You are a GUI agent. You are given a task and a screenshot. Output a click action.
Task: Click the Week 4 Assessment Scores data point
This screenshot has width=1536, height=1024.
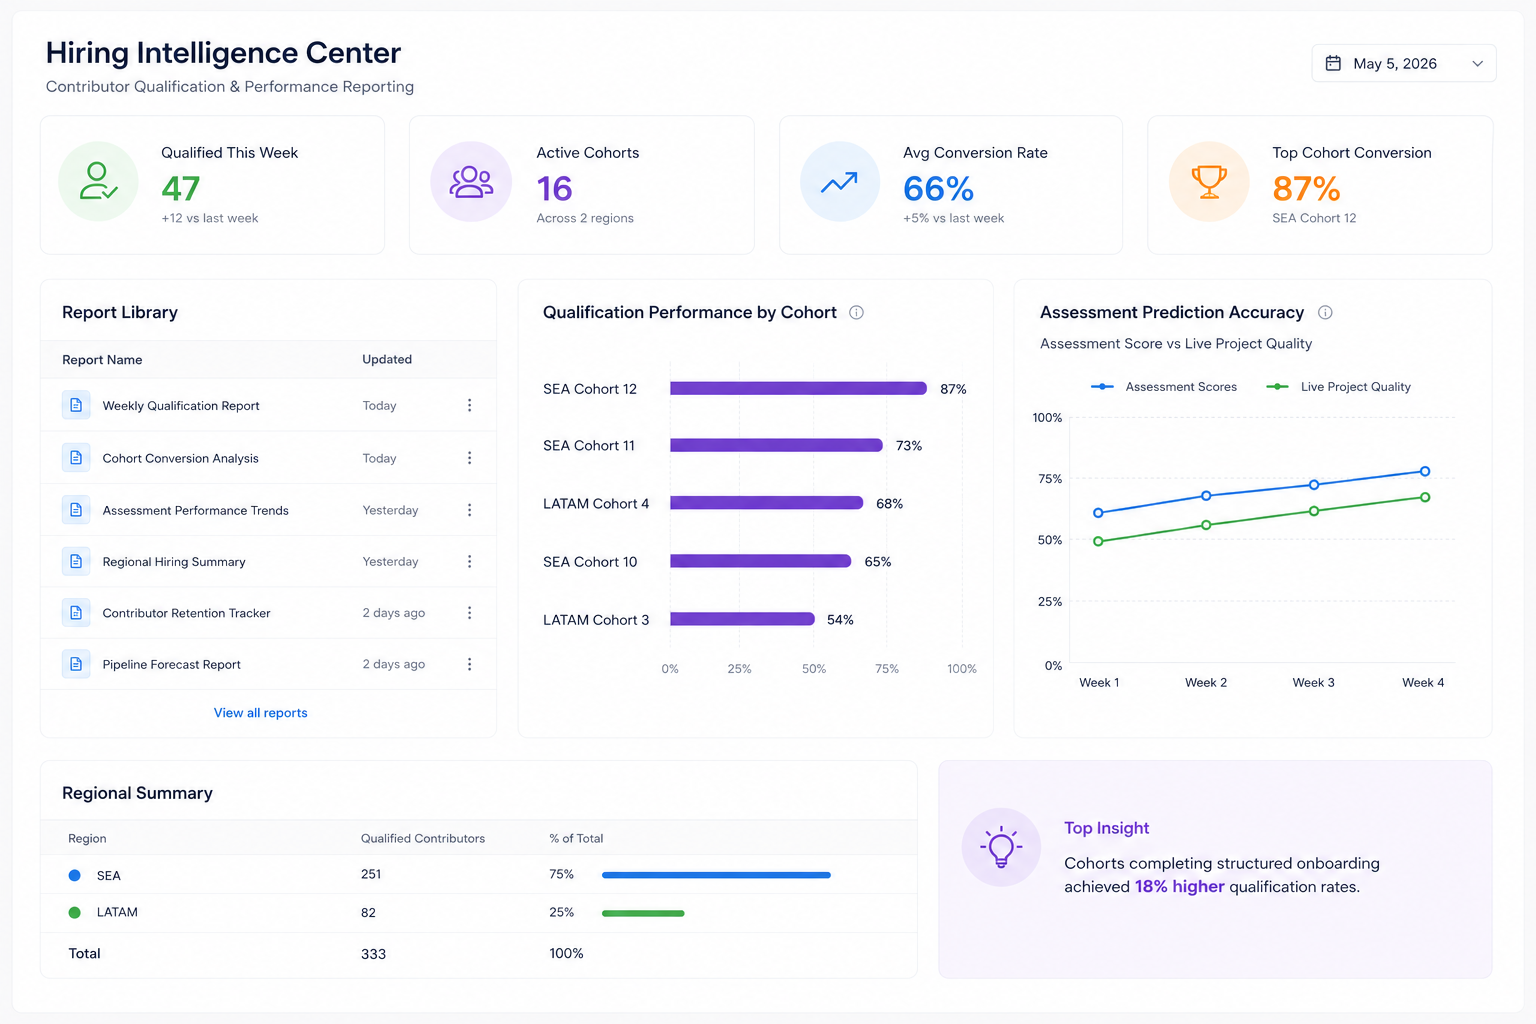pyautogui.click(x=1425, y=471)
